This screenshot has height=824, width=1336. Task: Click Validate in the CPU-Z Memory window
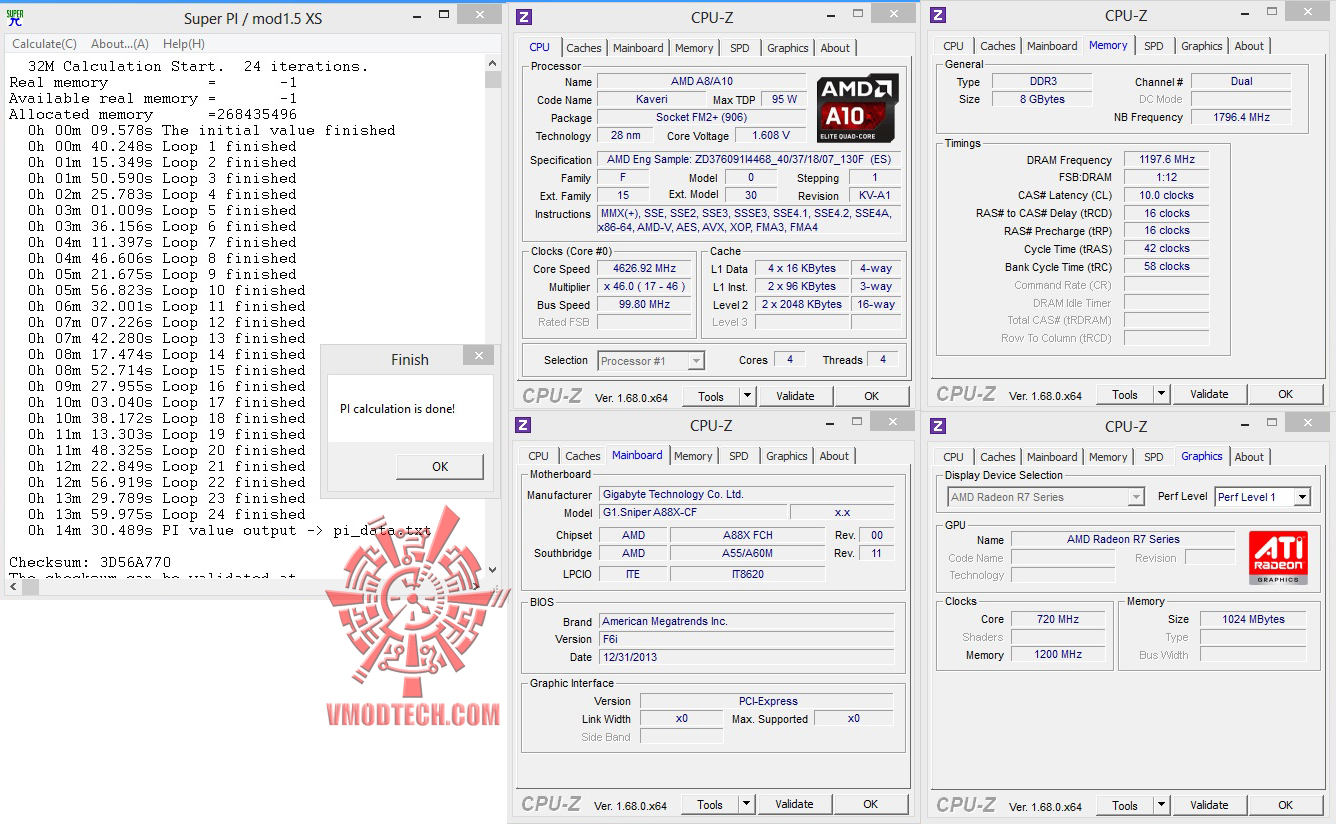(1209, 394)
